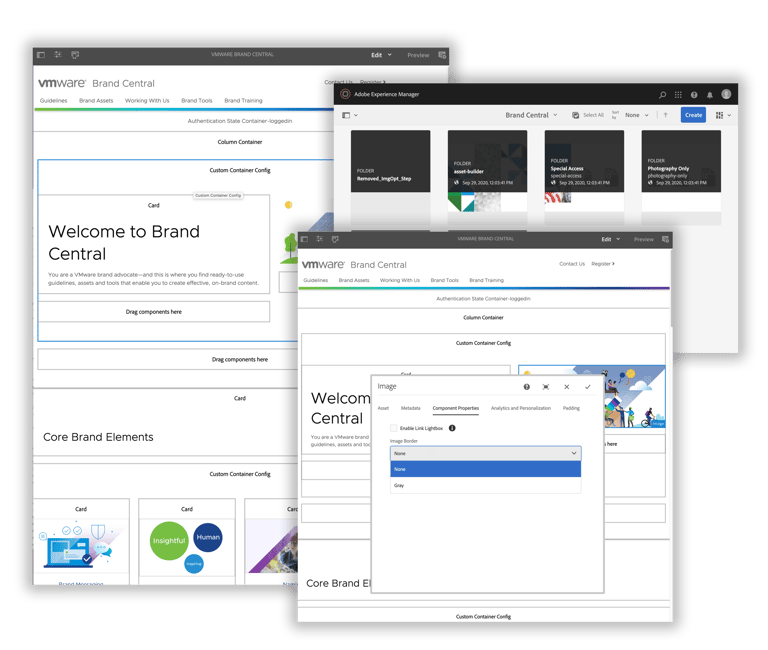Open search icon in AEM header
The image size is (768, 650).
point(662,95)
